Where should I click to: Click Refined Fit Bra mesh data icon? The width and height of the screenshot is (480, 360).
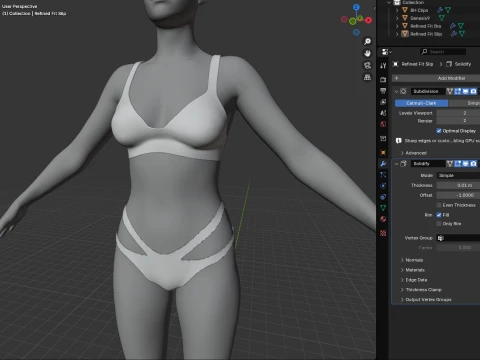pyautogui.click(x=461, y=26)
